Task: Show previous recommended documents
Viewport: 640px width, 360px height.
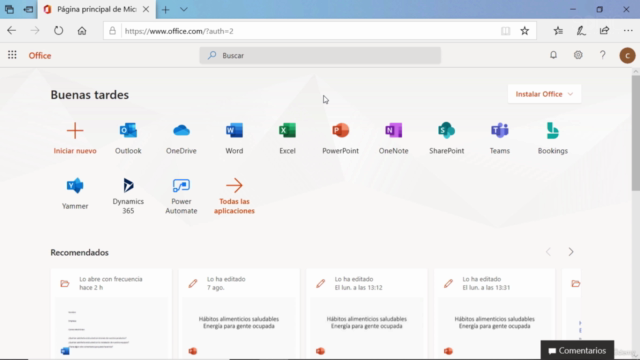Action: [x=548, y=252]
